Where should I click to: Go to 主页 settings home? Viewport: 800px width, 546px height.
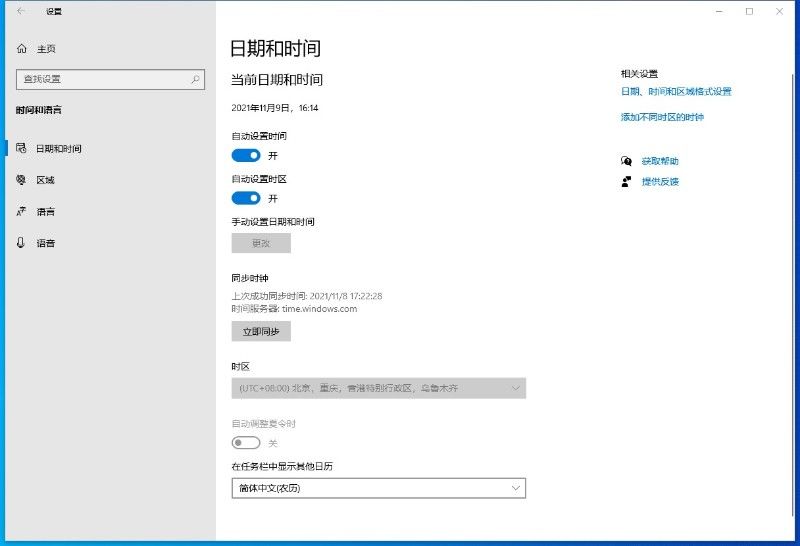click(46, 49)
